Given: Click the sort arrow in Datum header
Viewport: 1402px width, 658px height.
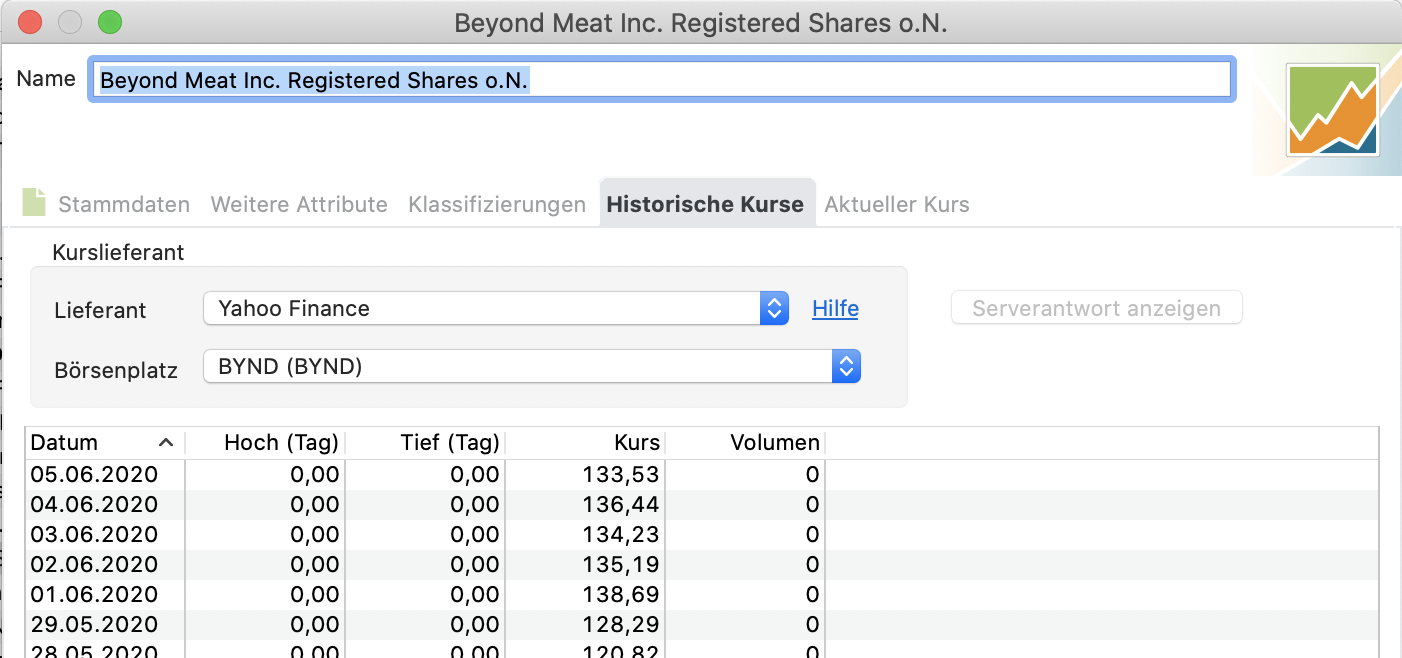Looking at the screenshot, I should pos(166,443).
